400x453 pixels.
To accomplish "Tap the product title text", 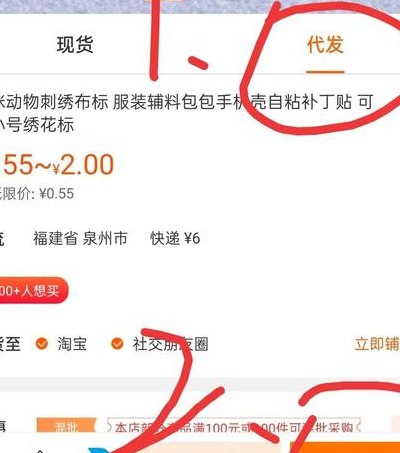I will pos(187,113).
